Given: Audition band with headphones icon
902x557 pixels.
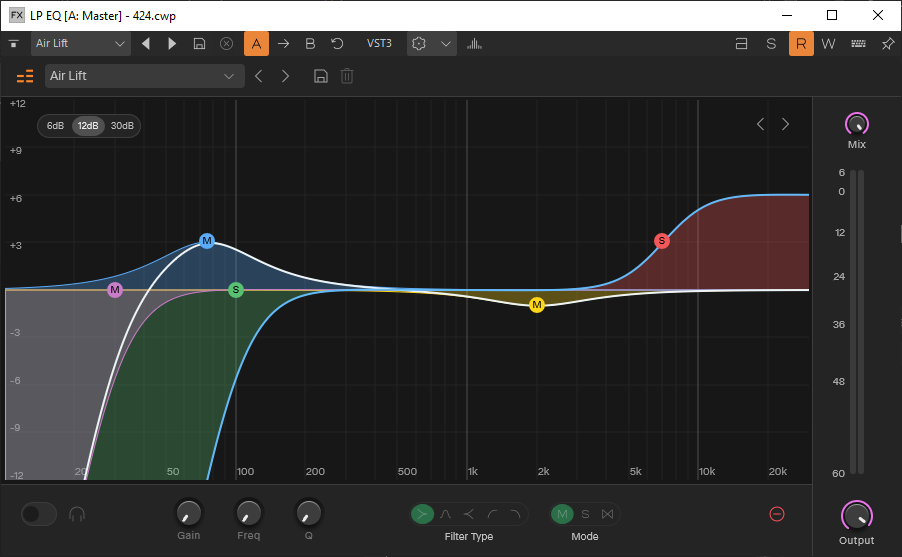Looking at the screenshot, I should pos(77,514).
